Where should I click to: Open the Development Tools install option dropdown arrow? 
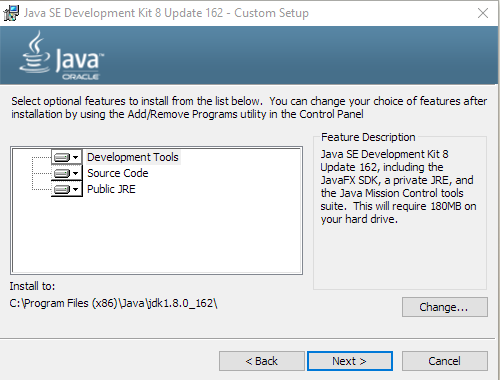pos(76,157)
